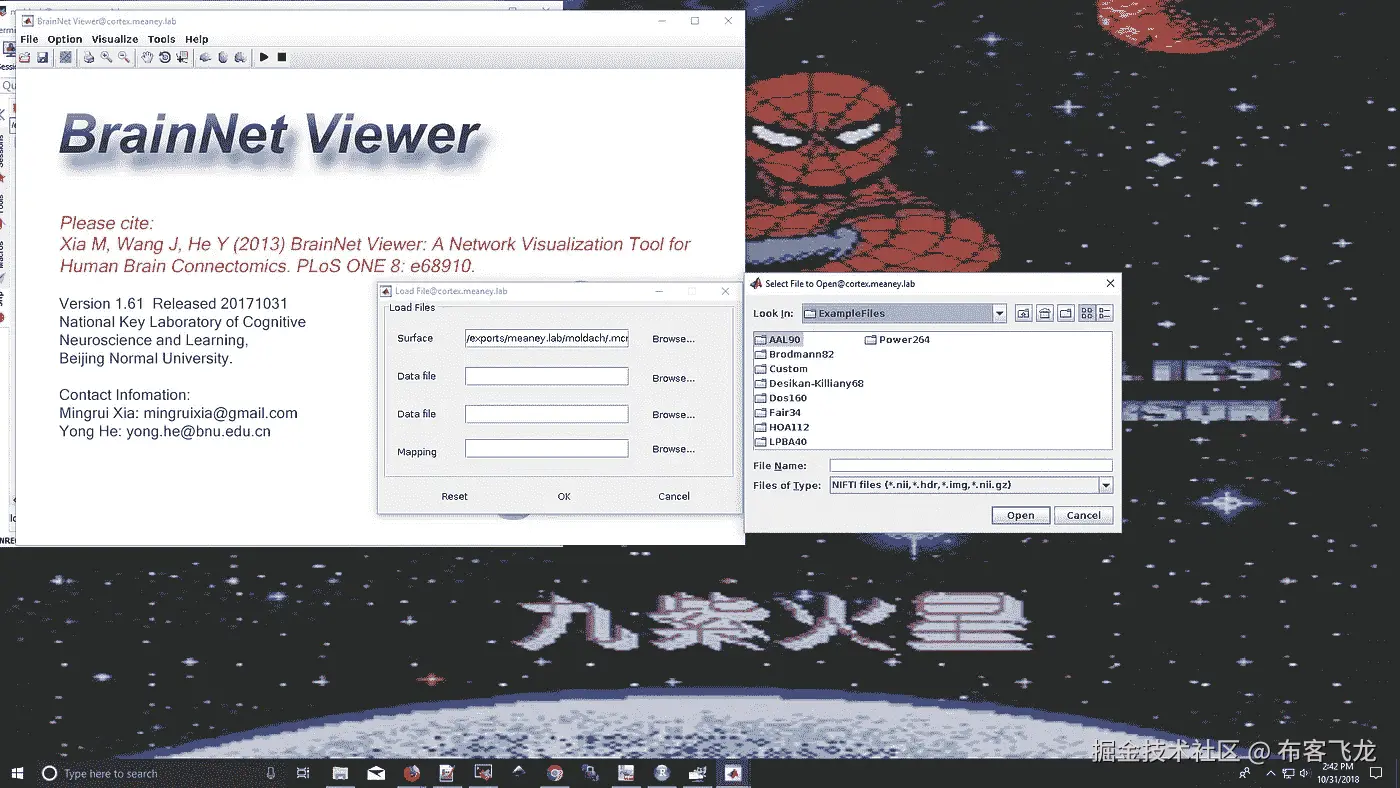Open the Tools menu
Viewport: 1400px width, 788px height.
(161, 40)
